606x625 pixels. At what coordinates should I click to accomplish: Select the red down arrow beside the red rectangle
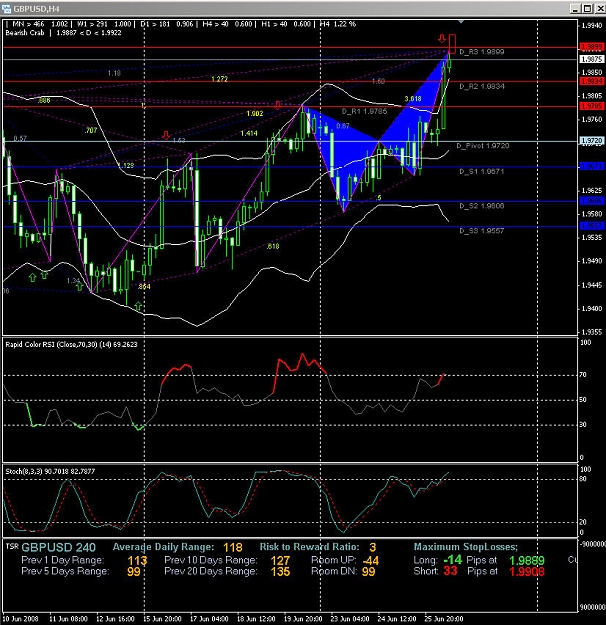(442, 39)
